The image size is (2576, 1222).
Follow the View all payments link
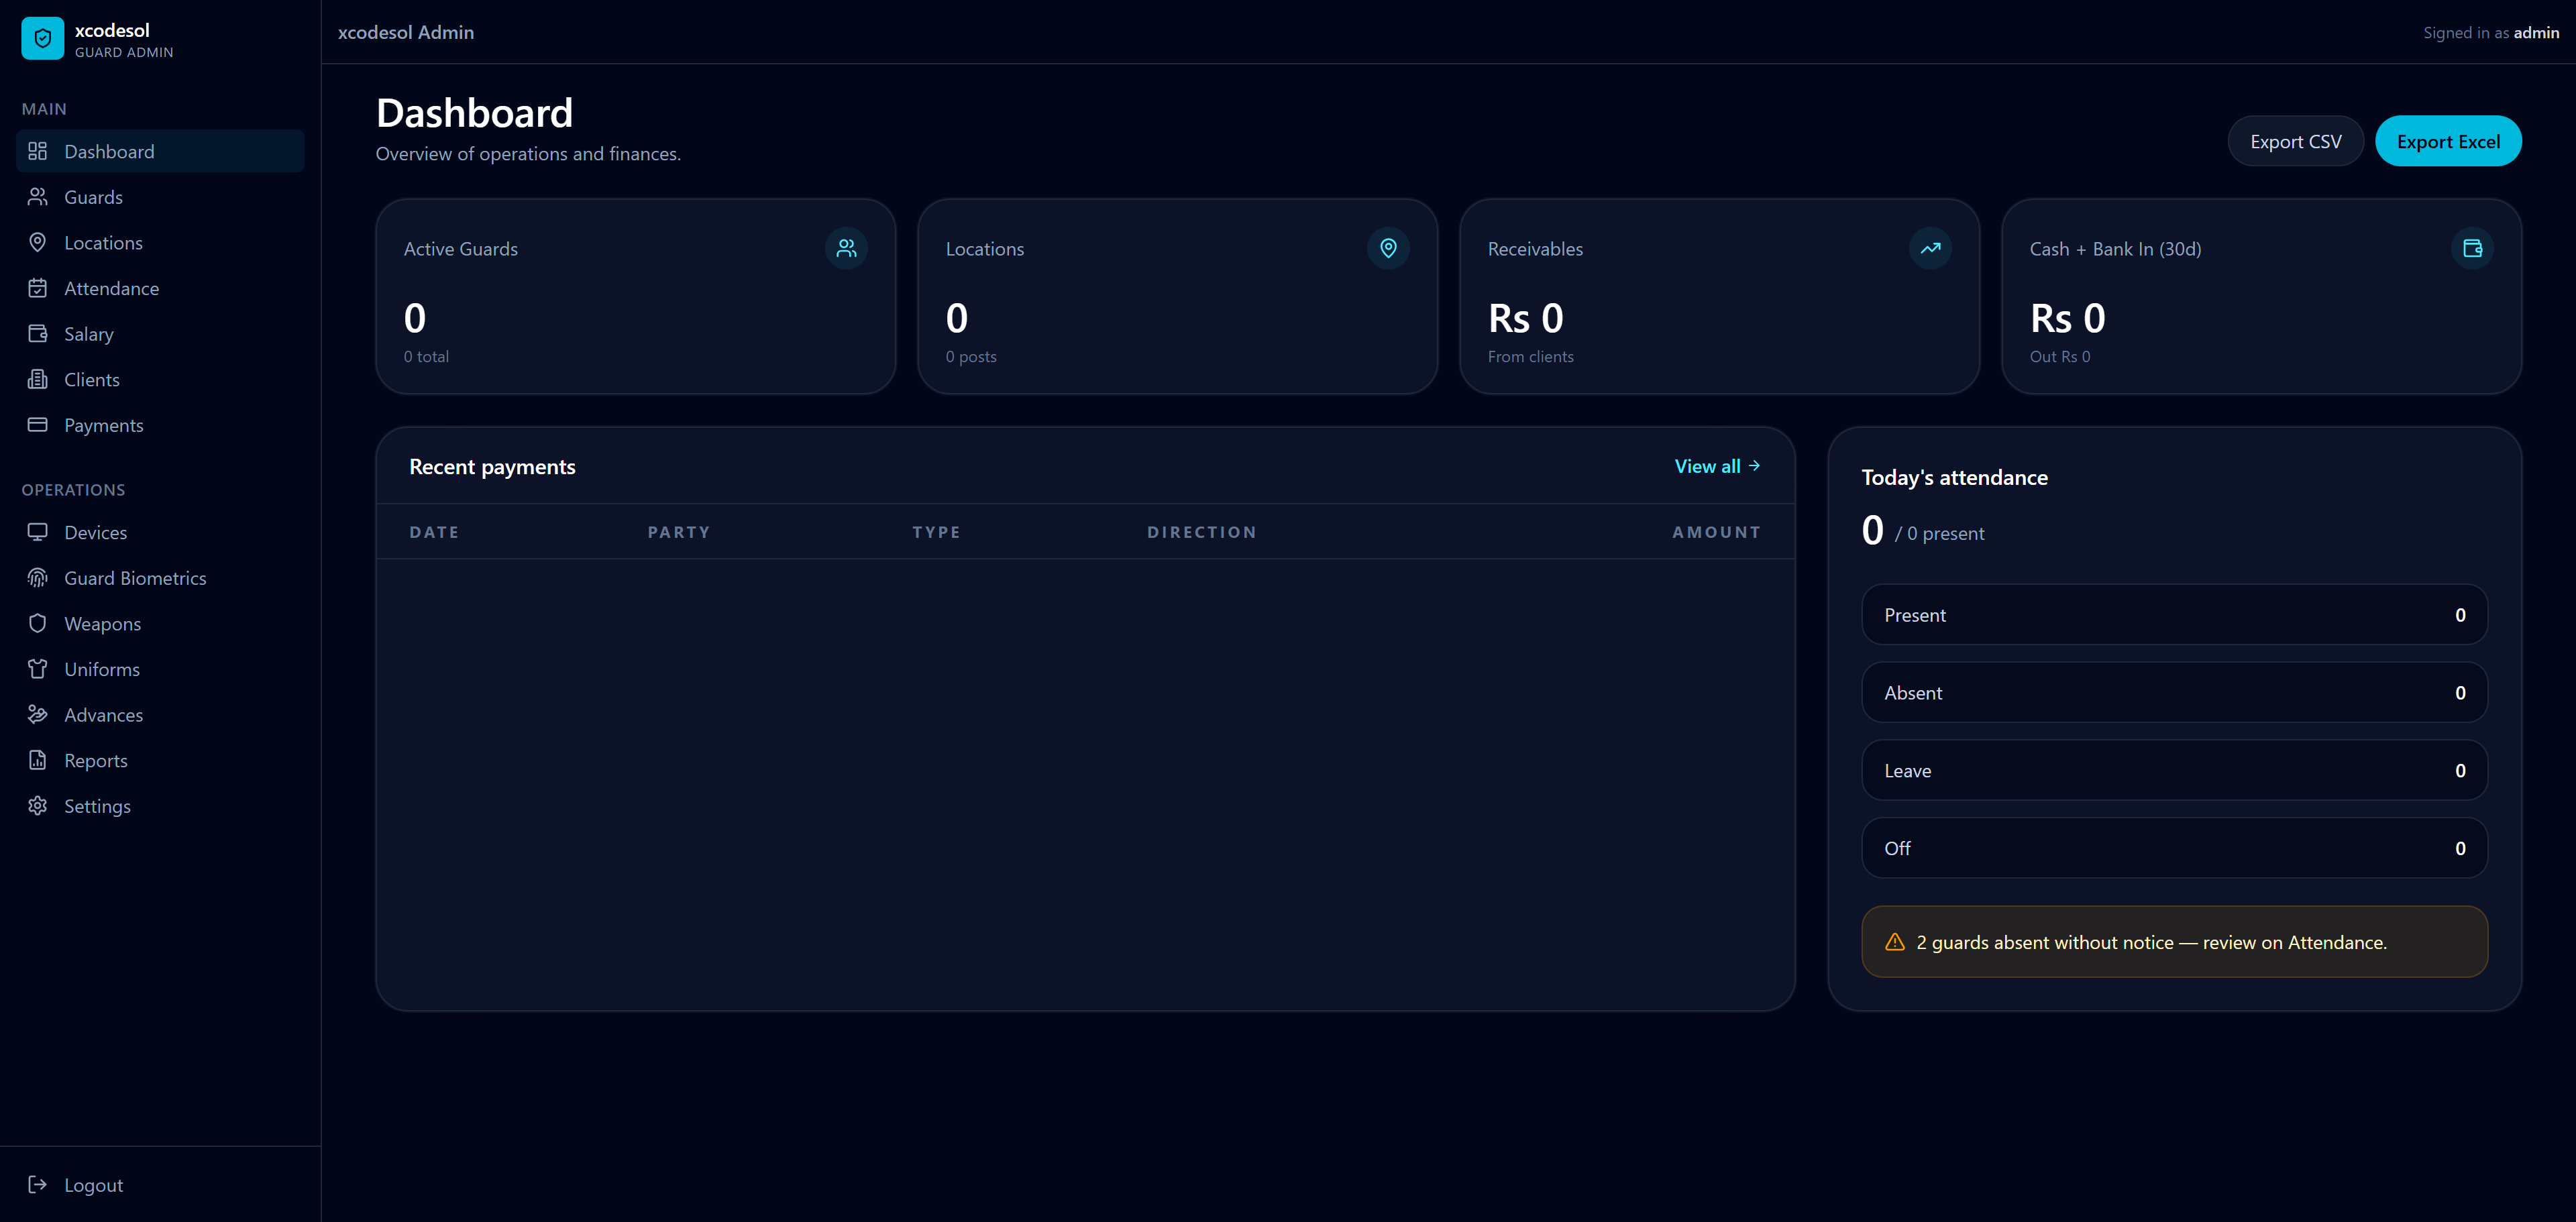(1717, 466)
